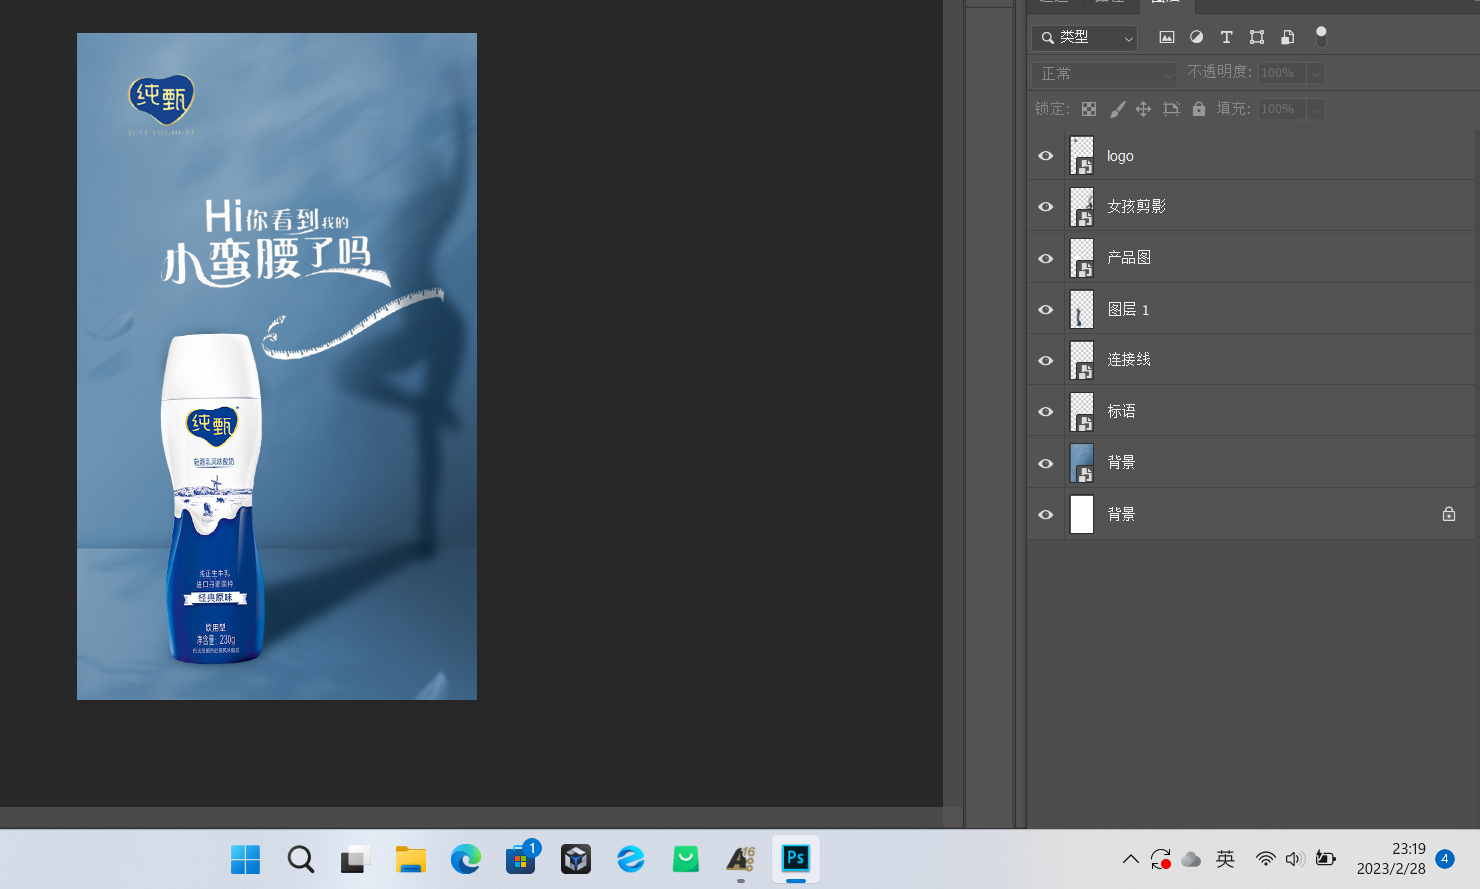1480x889 pixels.
Task: Enable the shape layer filter icon
Action: 1257,37
